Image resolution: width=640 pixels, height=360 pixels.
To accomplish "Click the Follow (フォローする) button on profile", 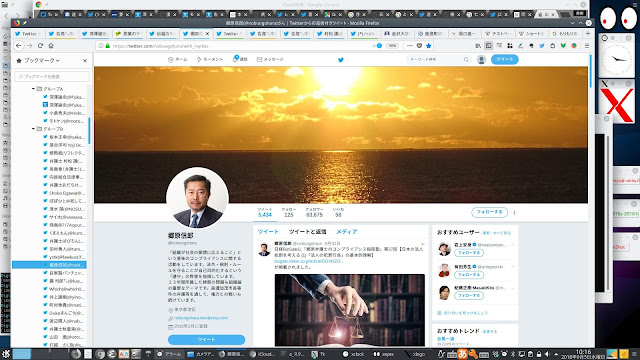I will click(x=489, y=212).
